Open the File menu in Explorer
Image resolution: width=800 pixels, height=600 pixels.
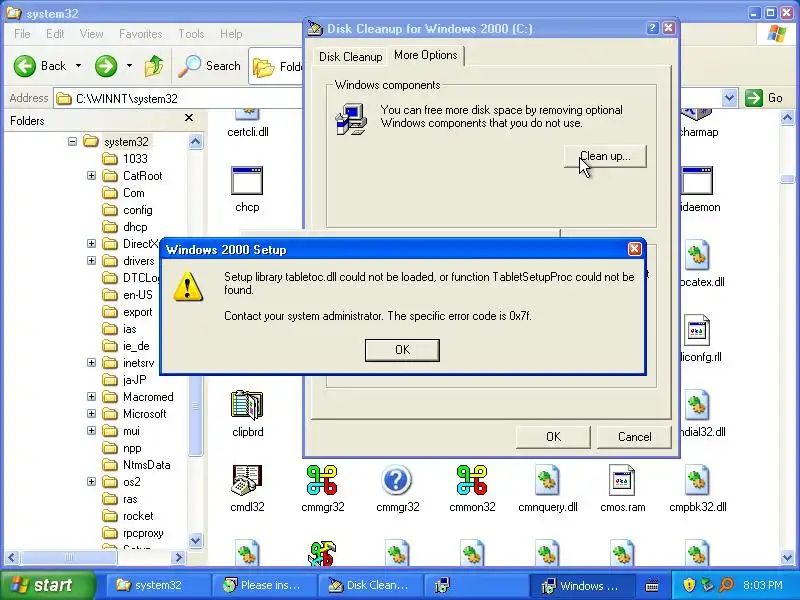click(x=22, y=34)
